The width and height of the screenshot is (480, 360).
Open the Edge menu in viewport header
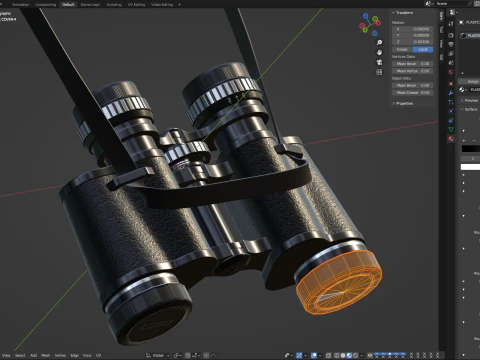(75, 356)
